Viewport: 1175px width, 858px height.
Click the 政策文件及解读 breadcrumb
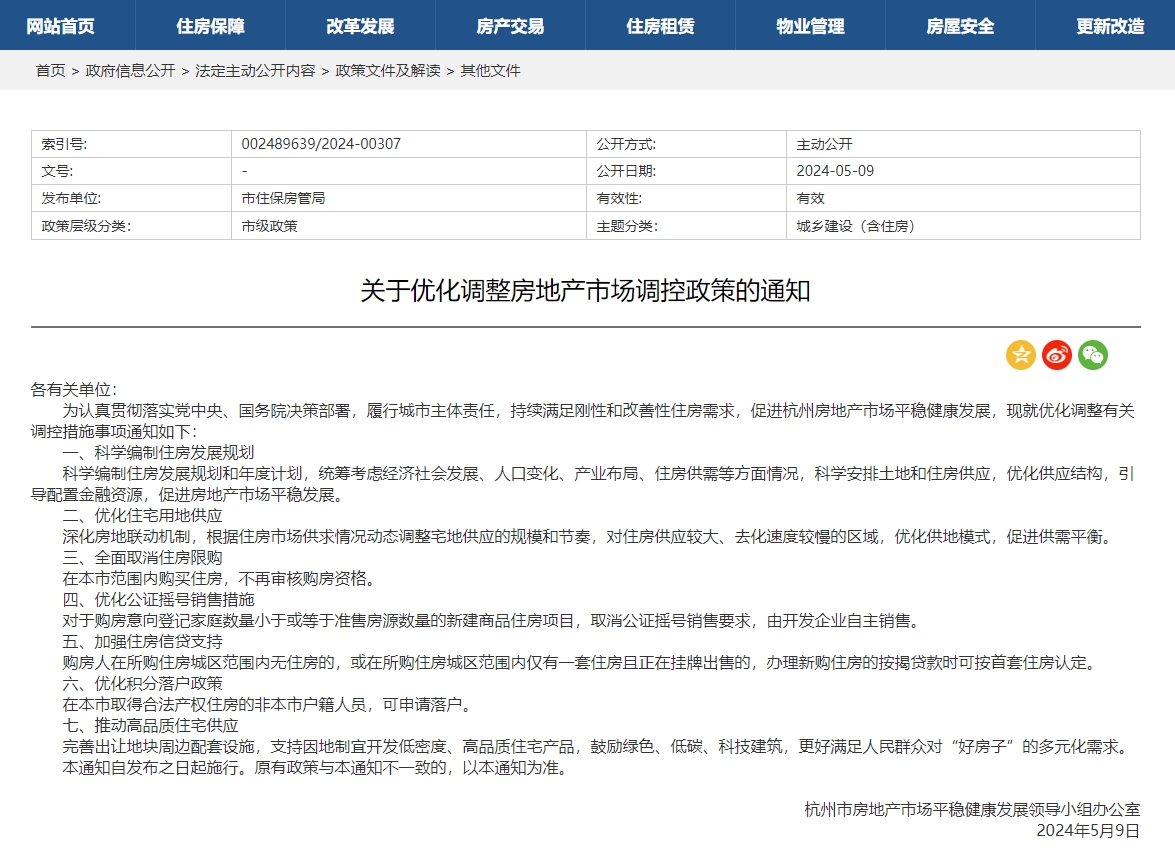coord(388,71)
